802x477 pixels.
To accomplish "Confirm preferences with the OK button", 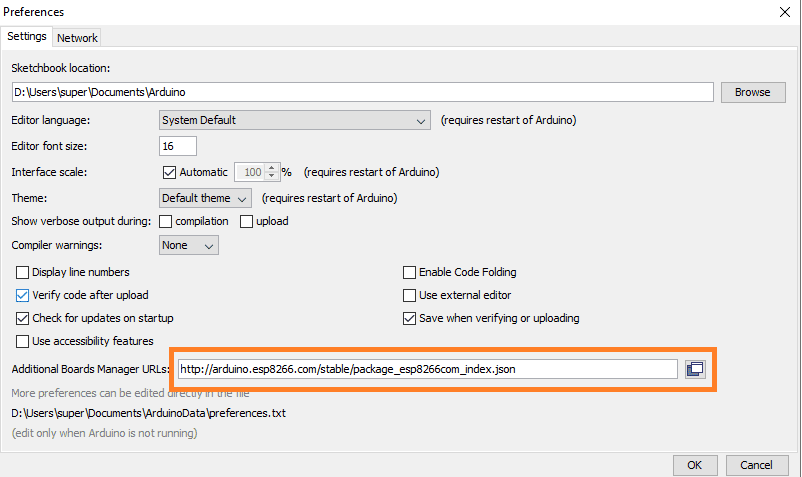I will click(x=695, y=465).
